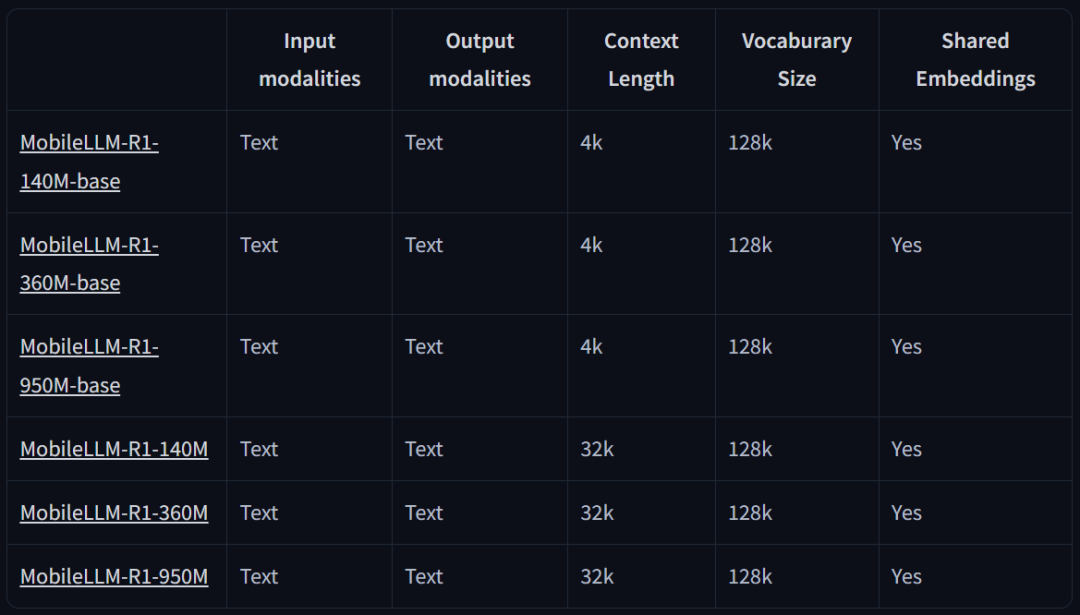
Task: Select the 128k vocabulary cell for MobileLLM-R1-950M
Action: (750, 577)
